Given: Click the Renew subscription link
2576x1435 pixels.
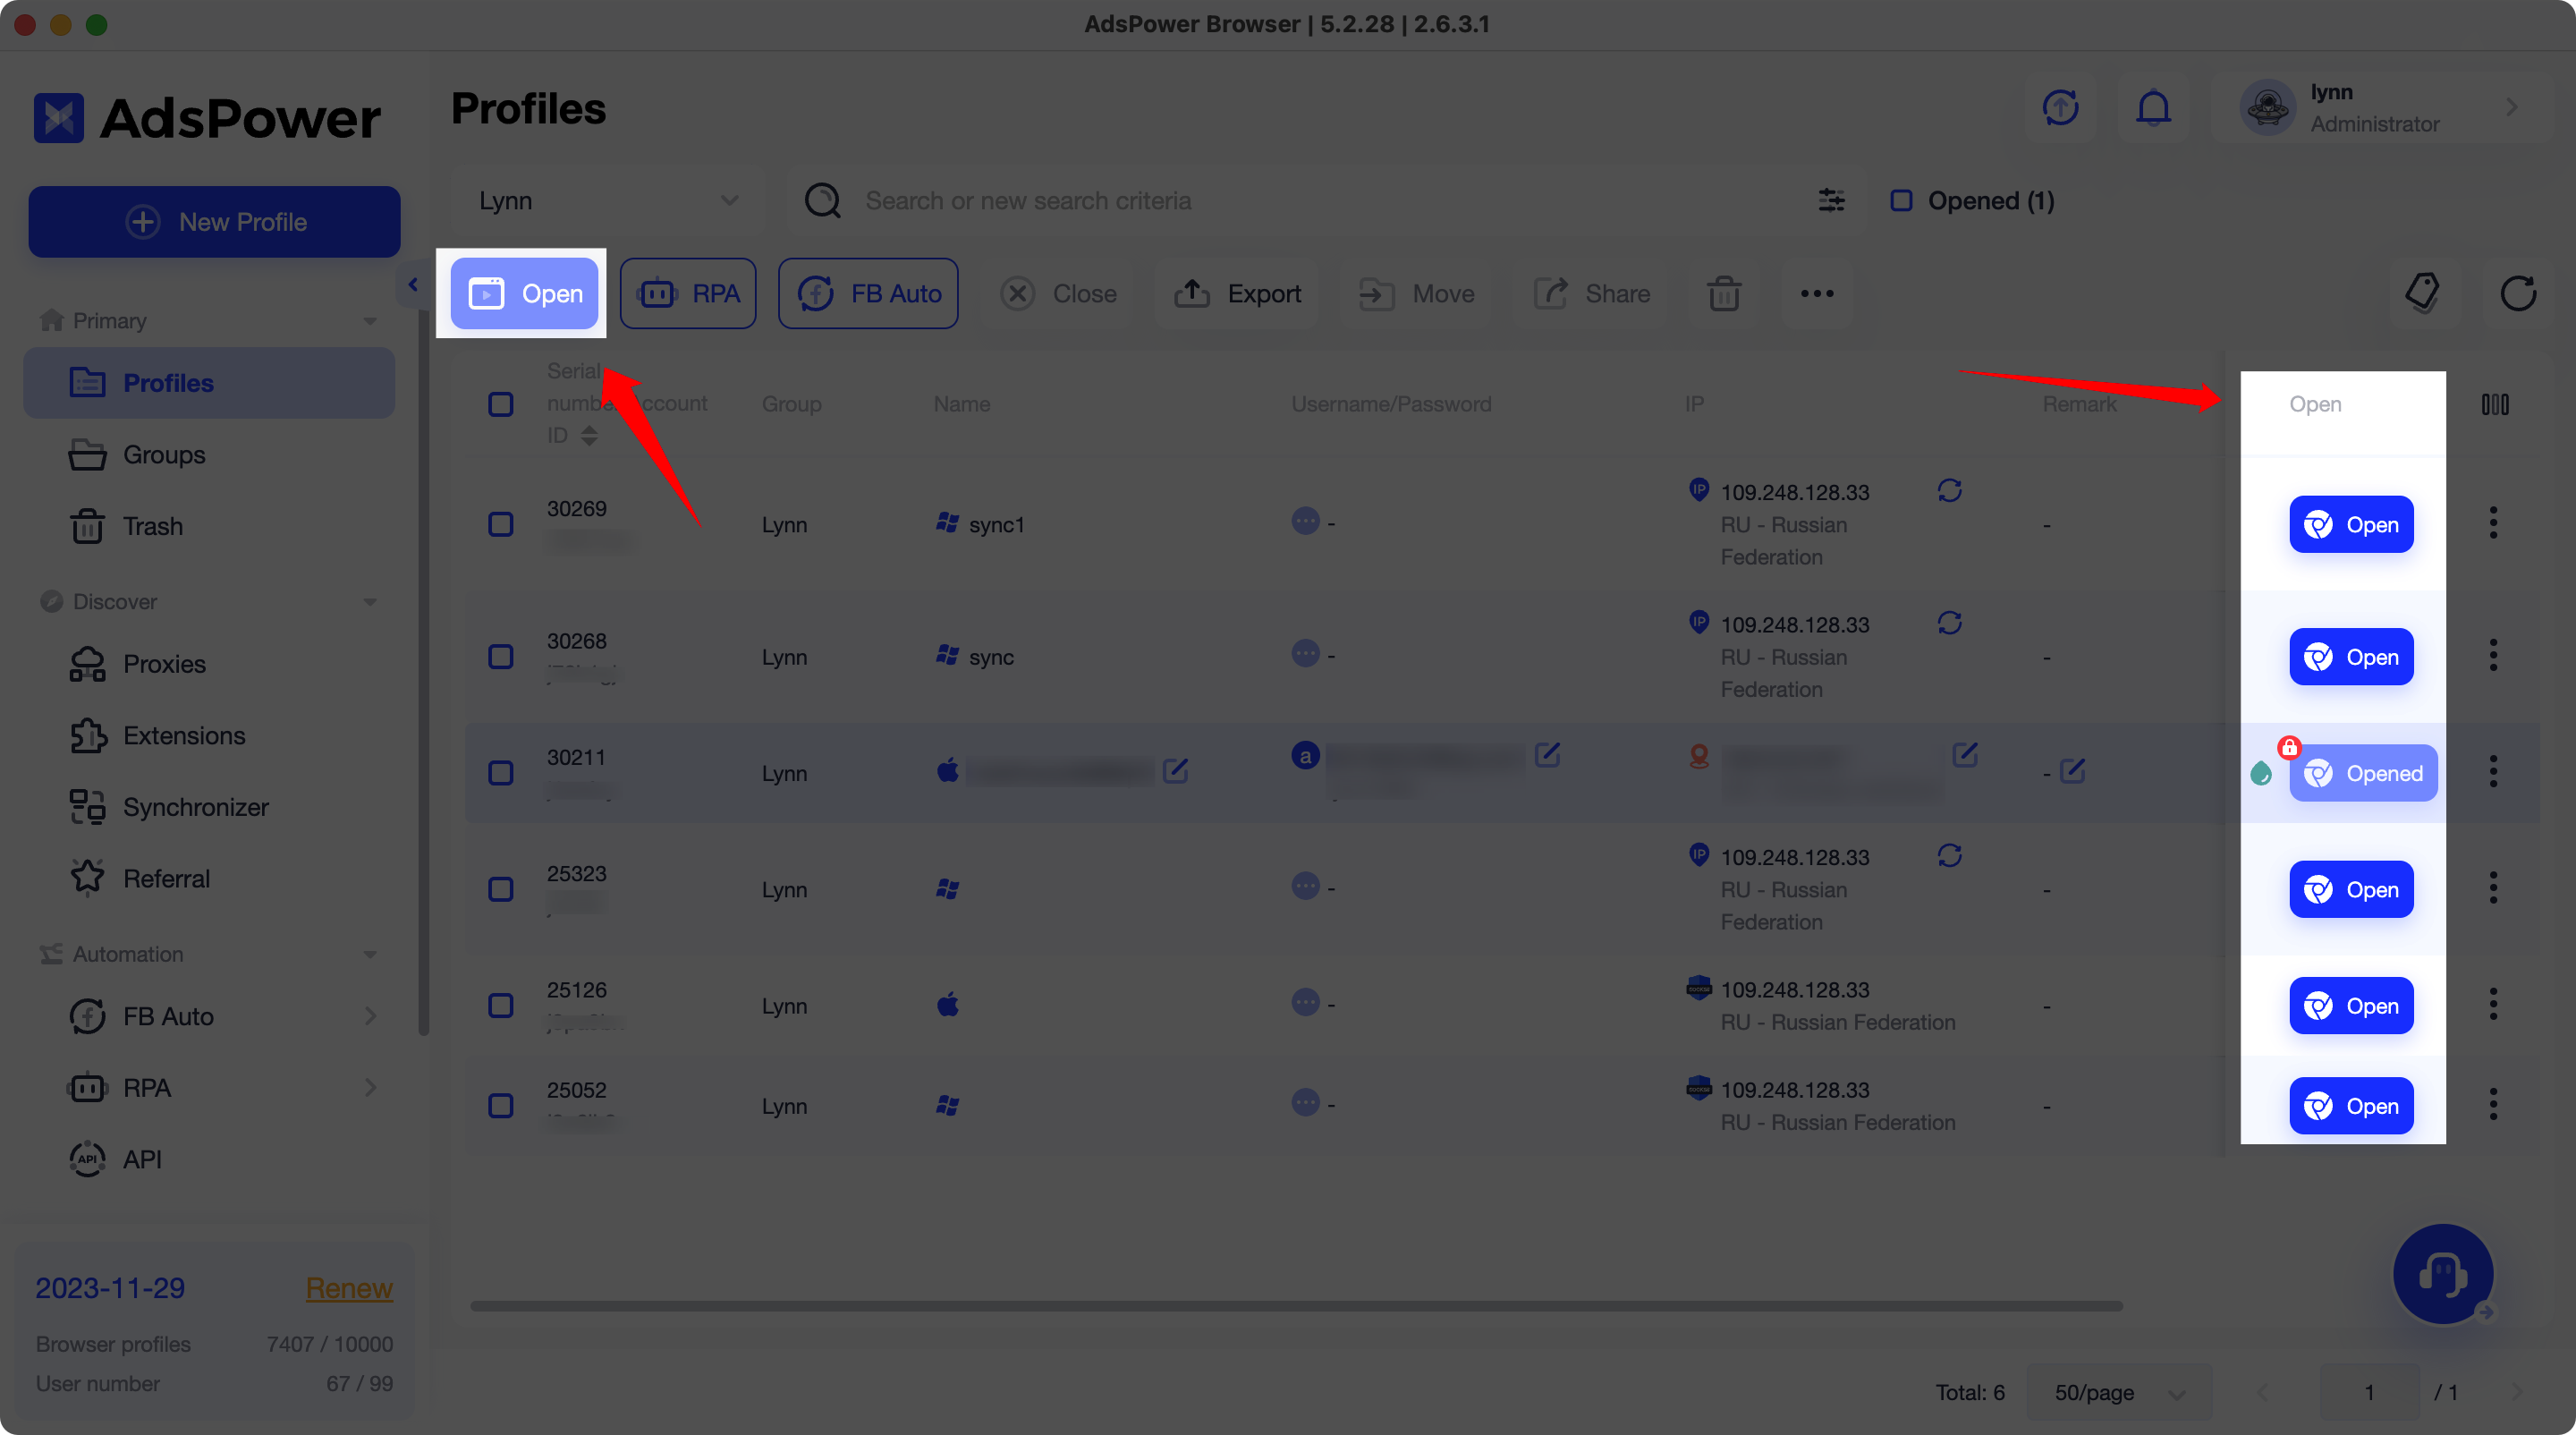Looking at the screenshot, I should 349,1288.
